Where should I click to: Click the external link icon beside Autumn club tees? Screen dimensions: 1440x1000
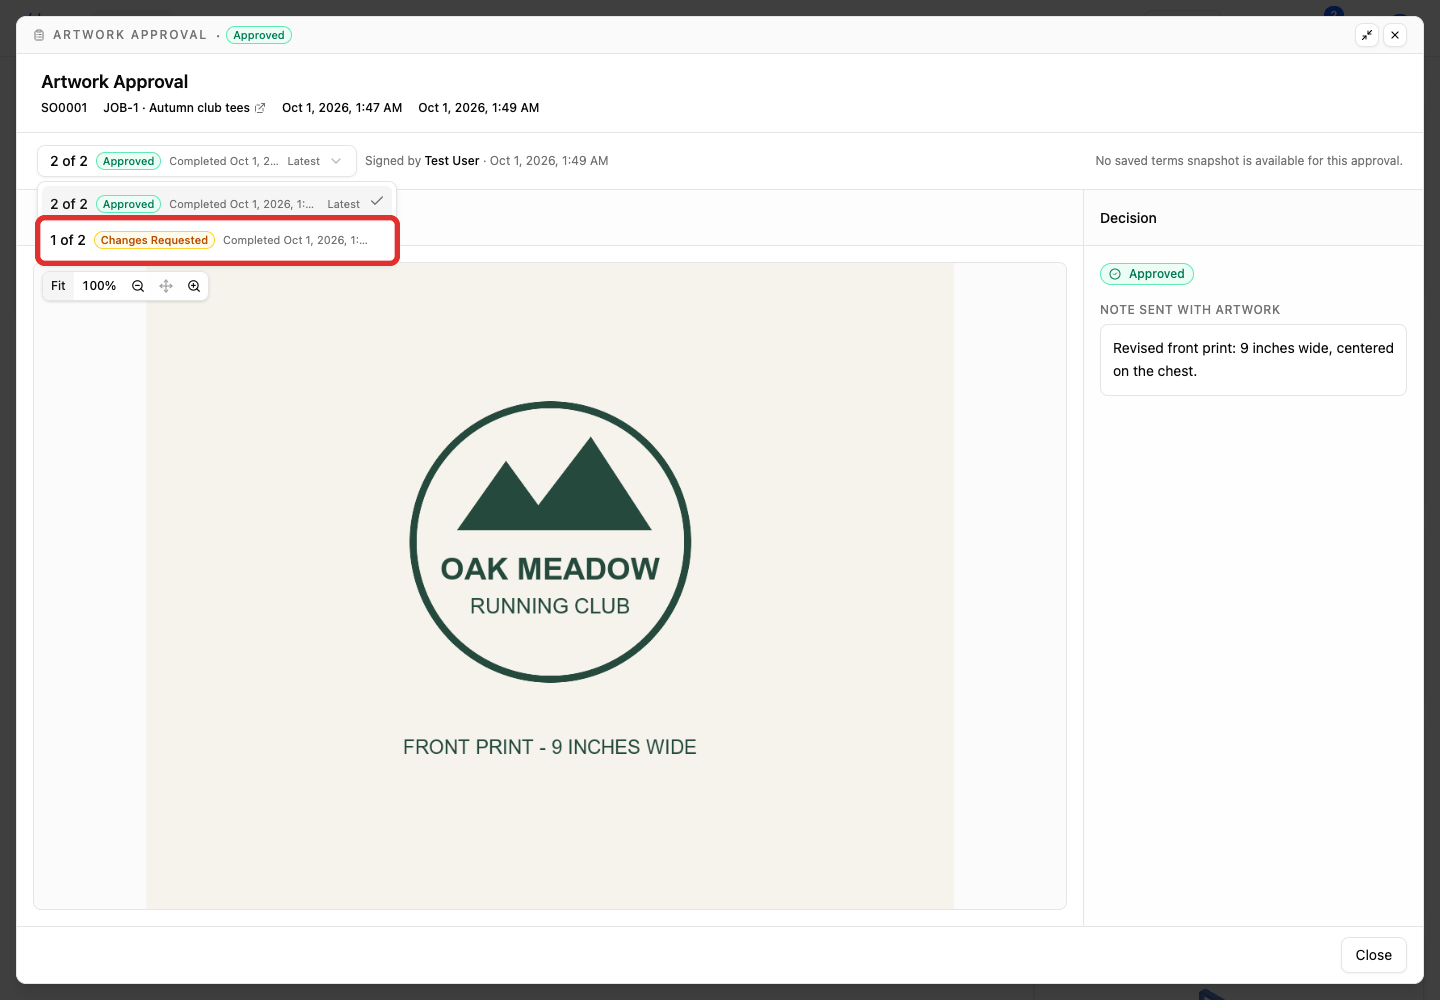coord(260,108)
